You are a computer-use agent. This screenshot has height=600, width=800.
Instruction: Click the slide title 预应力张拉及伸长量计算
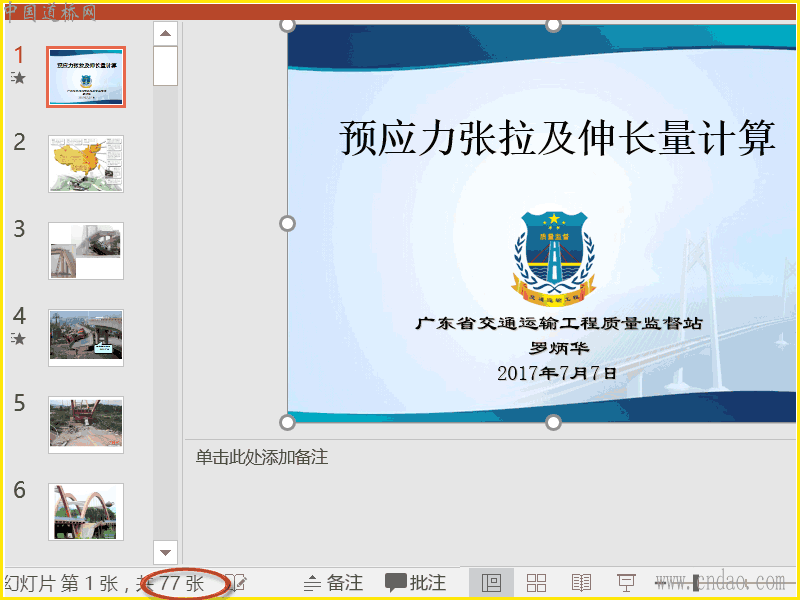[558, 138]
